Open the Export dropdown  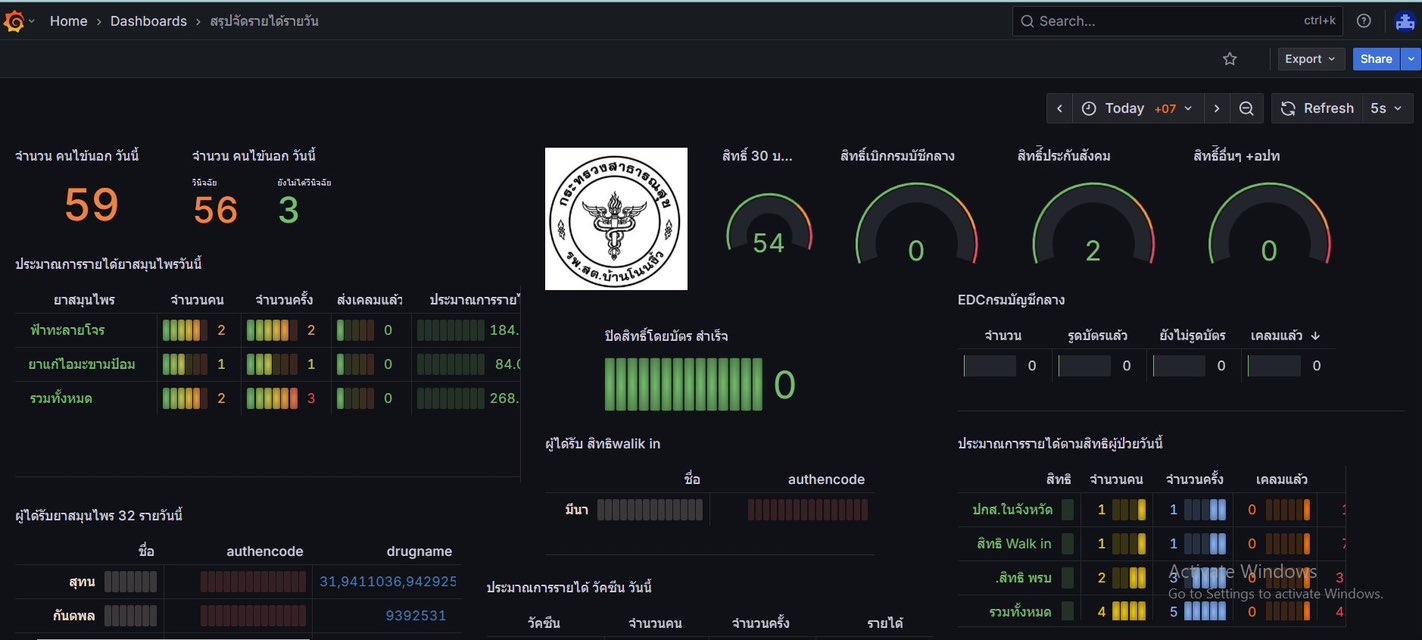[x=1310, y=59]
